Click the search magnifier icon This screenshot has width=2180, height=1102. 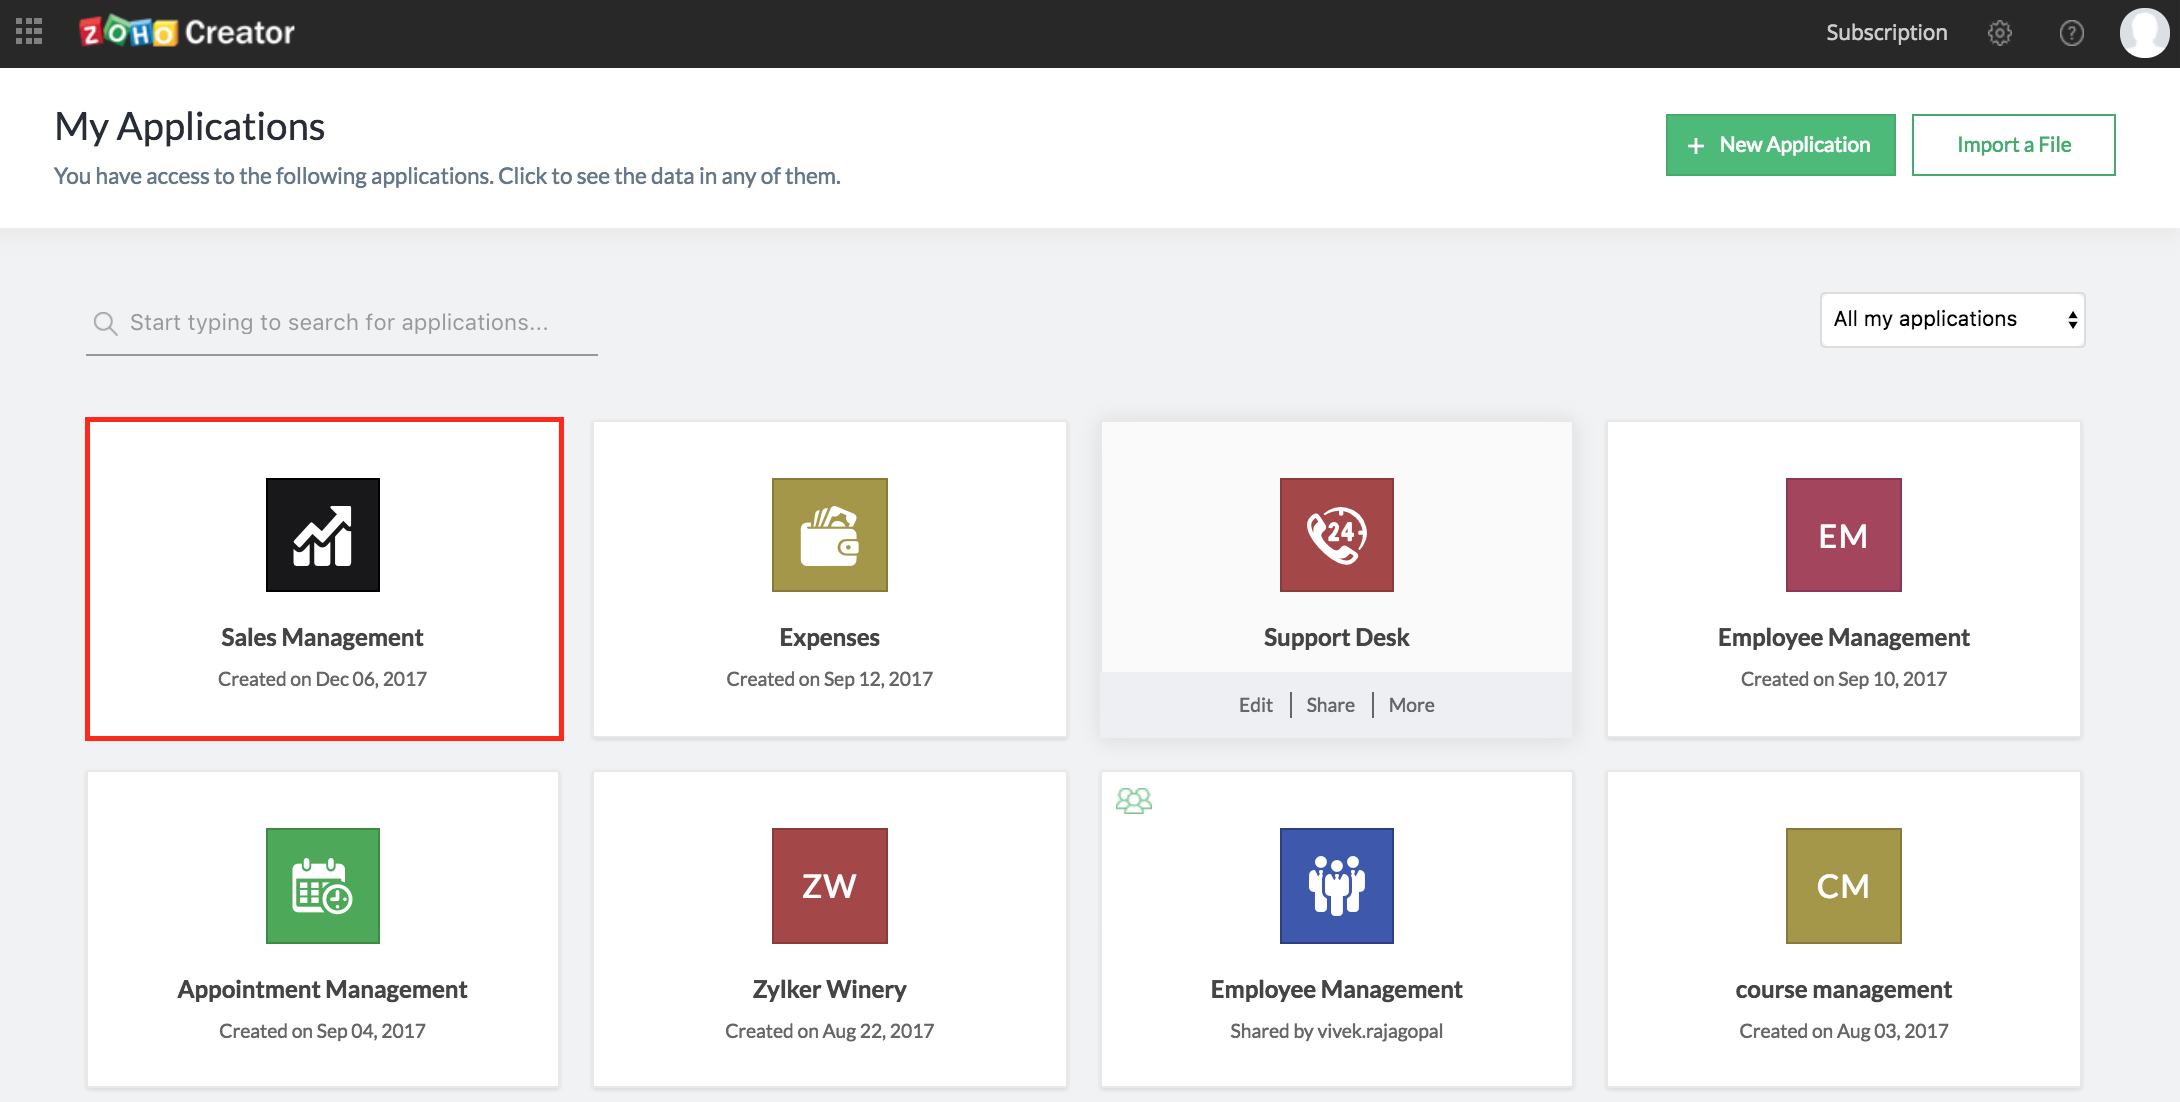tap(105, 323)
